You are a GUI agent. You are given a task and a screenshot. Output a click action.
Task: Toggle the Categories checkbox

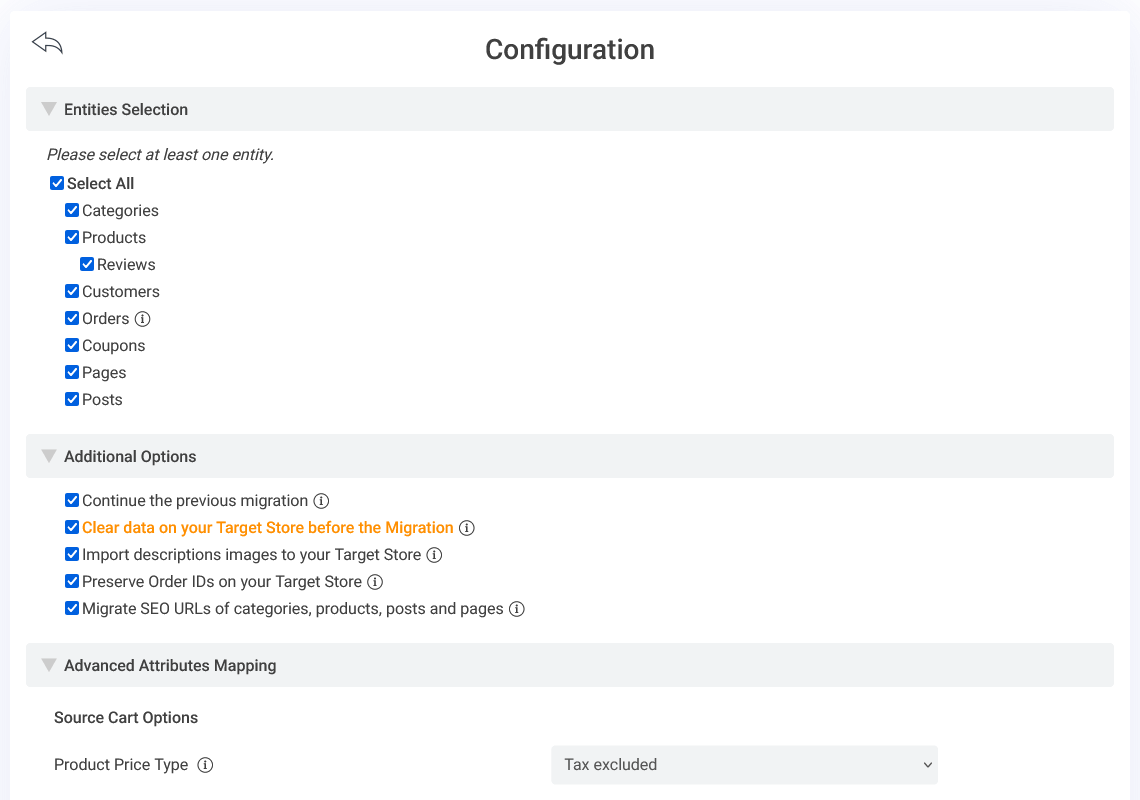click(72, 210)
